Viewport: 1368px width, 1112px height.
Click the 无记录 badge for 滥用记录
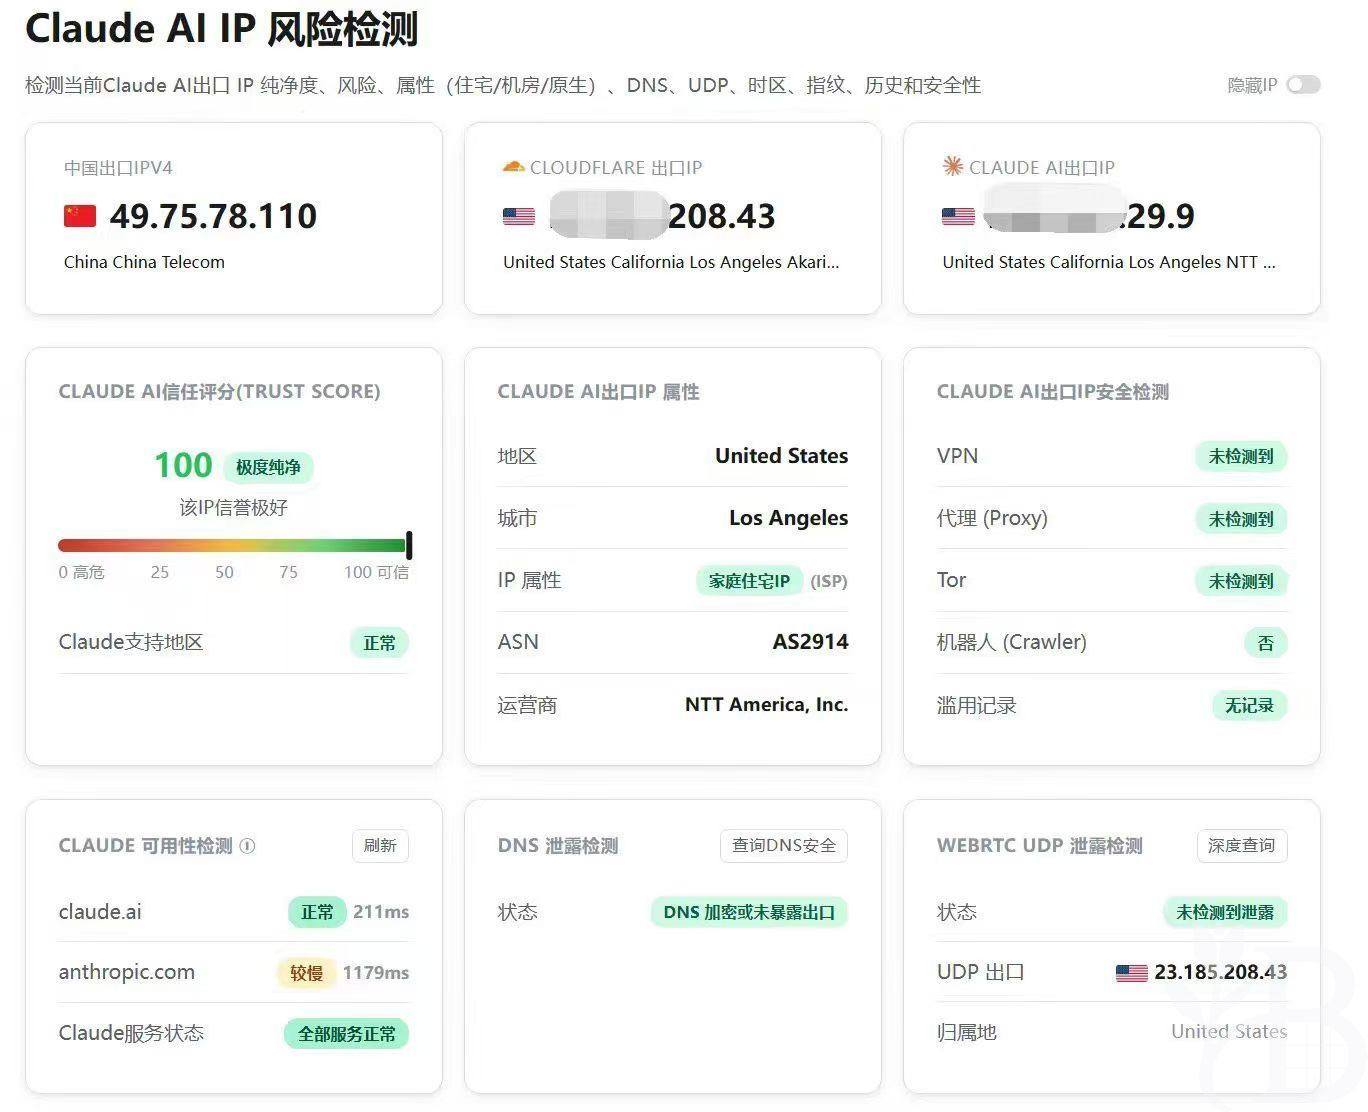[x=1249, y=706]
